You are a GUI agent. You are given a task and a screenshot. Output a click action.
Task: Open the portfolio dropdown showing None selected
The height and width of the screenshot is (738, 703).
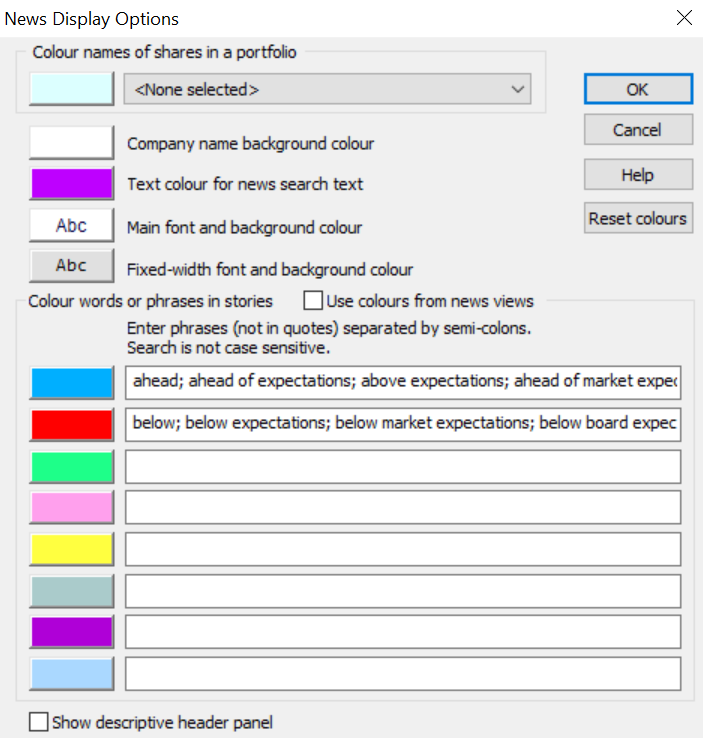tap(328, 89)
